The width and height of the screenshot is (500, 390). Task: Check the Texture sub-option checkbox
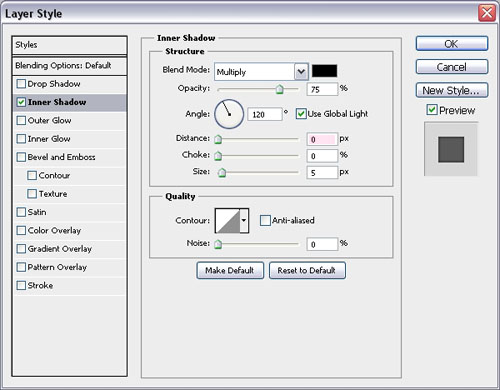32,194
